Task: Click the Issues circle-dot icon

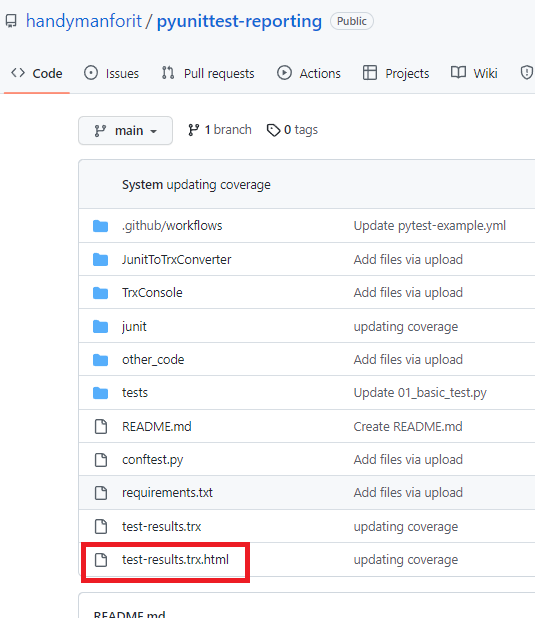Action: pos(91,73)
